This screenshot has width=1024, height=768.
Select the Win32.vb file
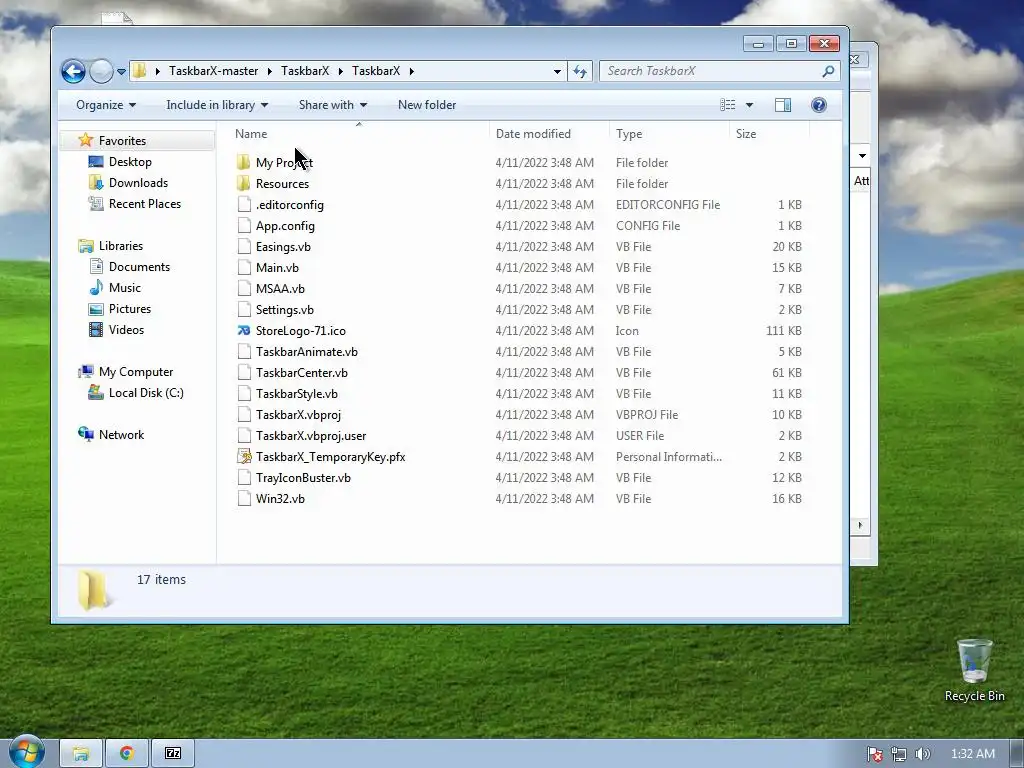coord(280,499)
